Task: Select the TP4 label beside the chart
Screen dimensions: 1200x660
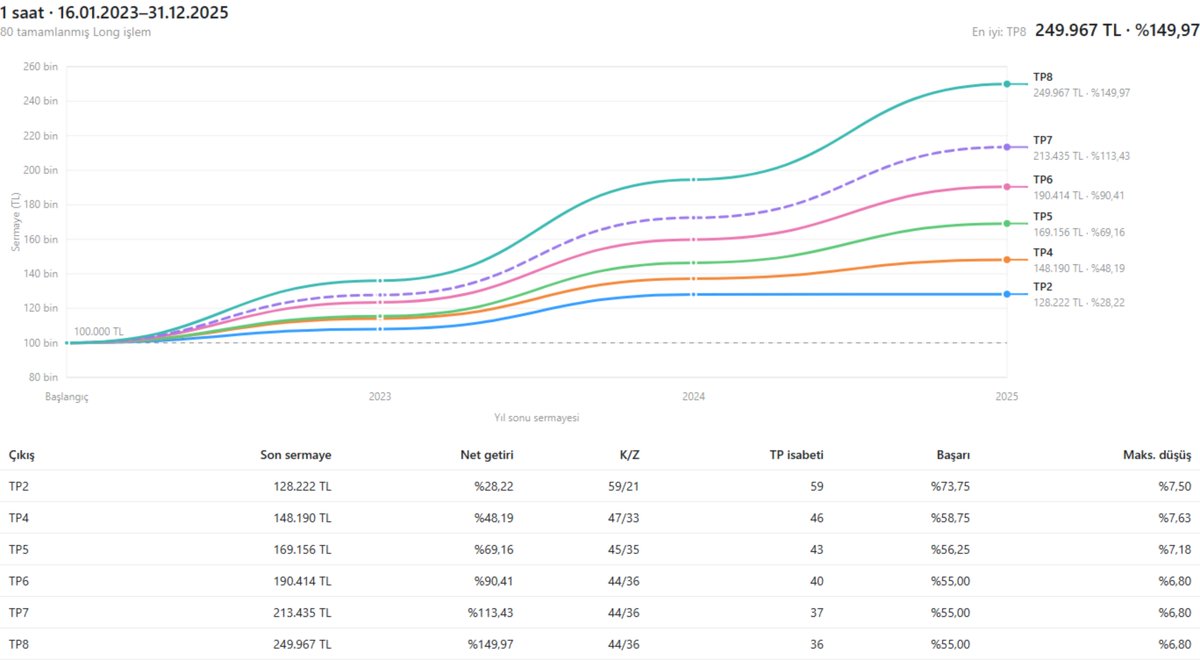Action: pos(1042,252)
